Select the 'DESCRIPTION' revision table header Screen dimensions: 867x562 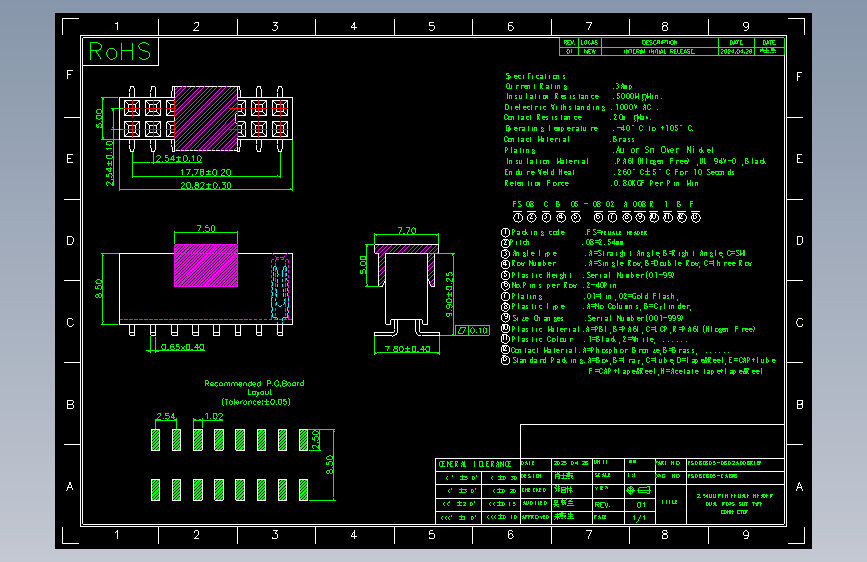660,42
